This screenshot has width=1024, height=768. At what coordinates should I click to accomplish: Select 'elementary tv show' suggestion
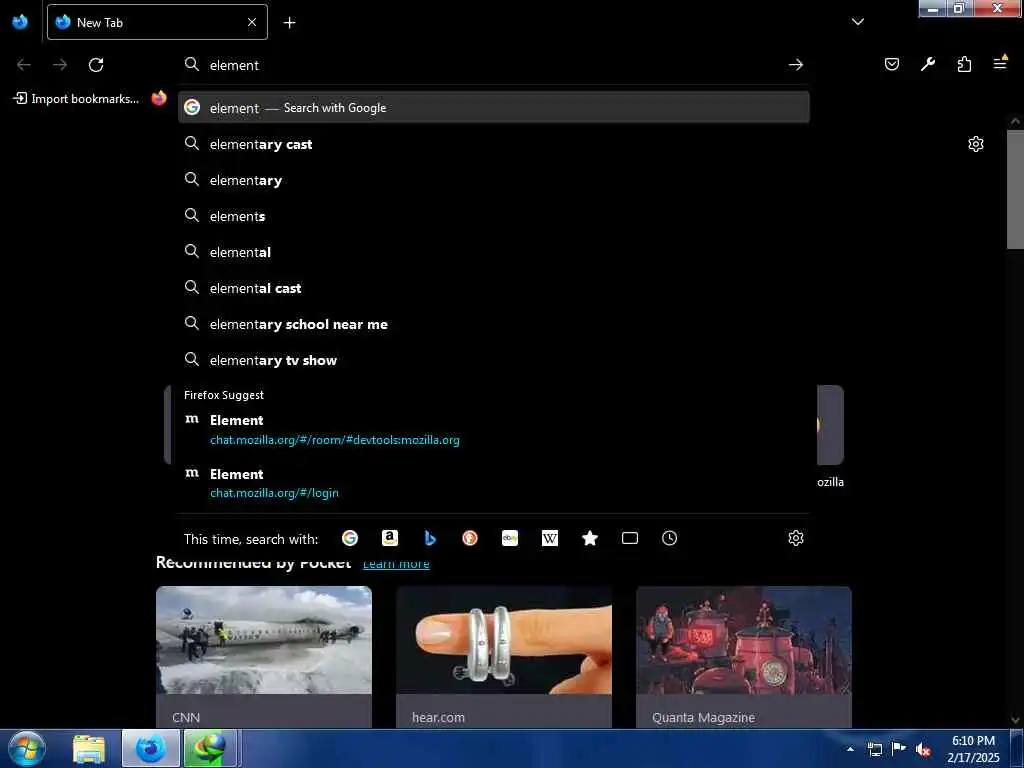click(x=494, y=360)
